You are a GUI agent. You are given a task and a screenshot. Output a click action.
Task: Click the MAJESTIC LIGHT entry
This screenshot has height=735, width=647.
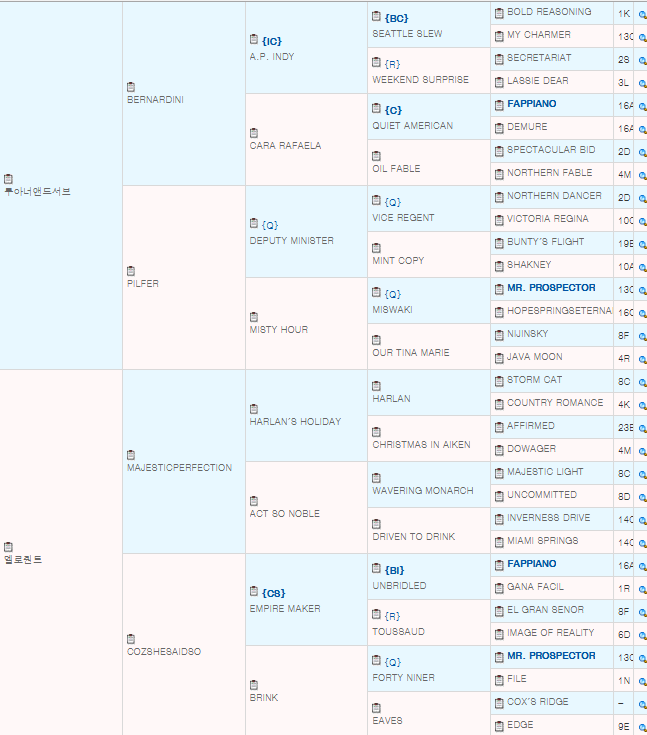(x=545, y=472)
